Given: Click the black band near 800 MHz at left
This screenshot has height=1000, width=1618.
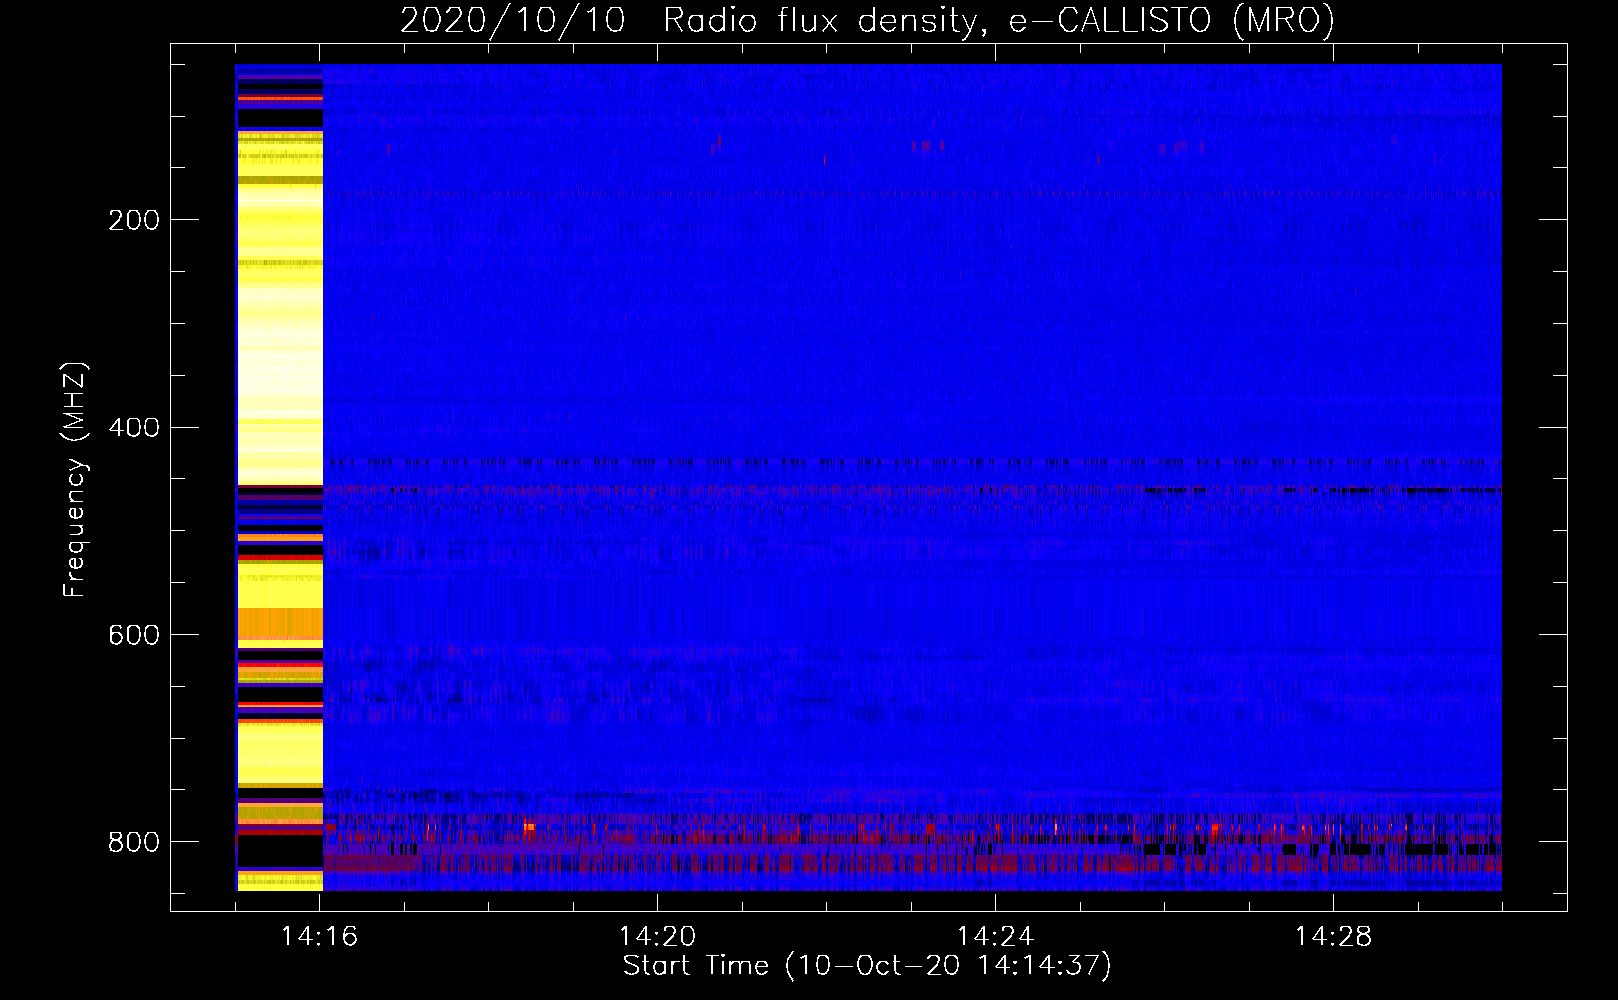Looking at the screenshot, I should pos(280,852).
